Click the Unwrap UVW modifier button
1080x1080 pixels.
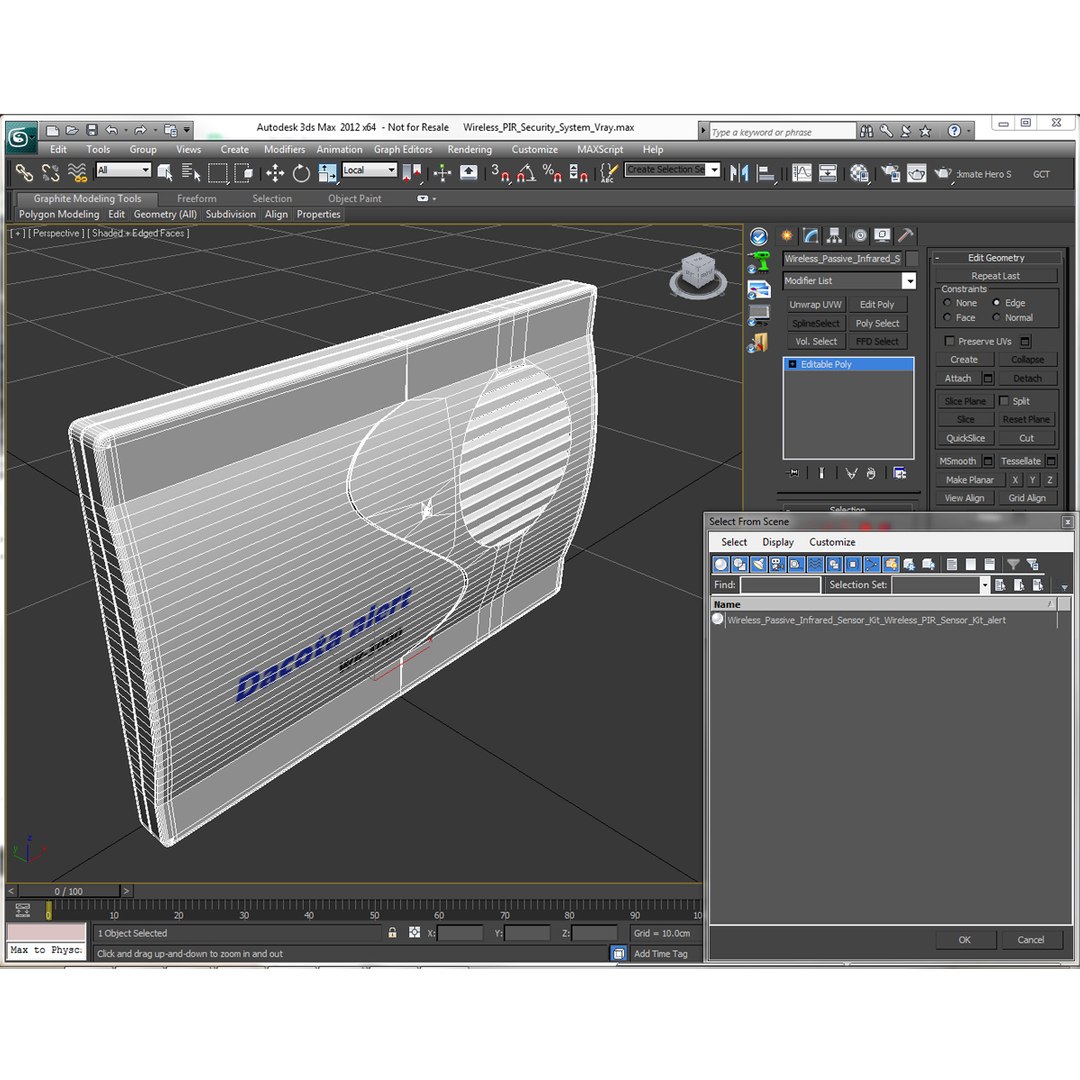point(815,304)
